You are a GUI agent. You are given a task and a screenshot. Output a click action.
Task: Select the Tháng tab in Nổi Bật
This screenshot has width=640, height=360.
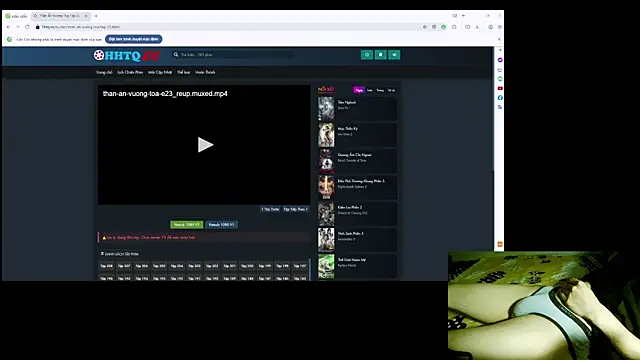[380, 90]
